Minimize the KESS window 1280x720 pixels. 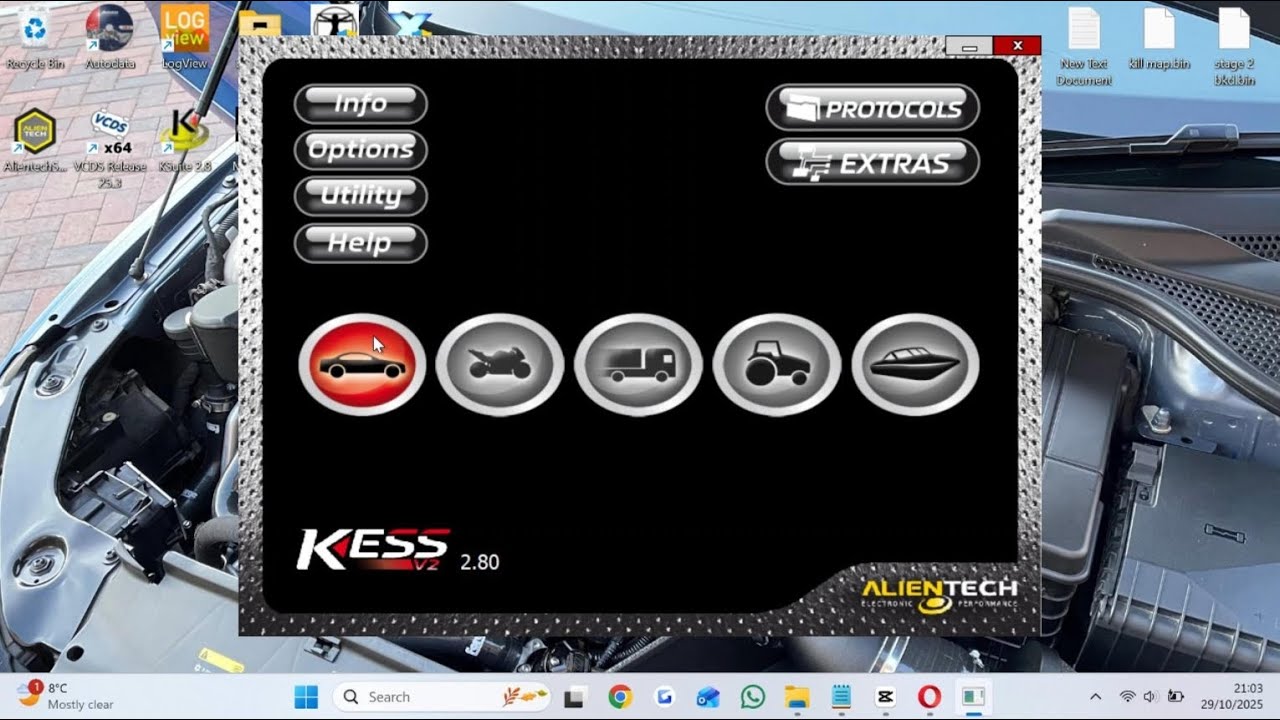pyautogui.click(x=969, y=46)
